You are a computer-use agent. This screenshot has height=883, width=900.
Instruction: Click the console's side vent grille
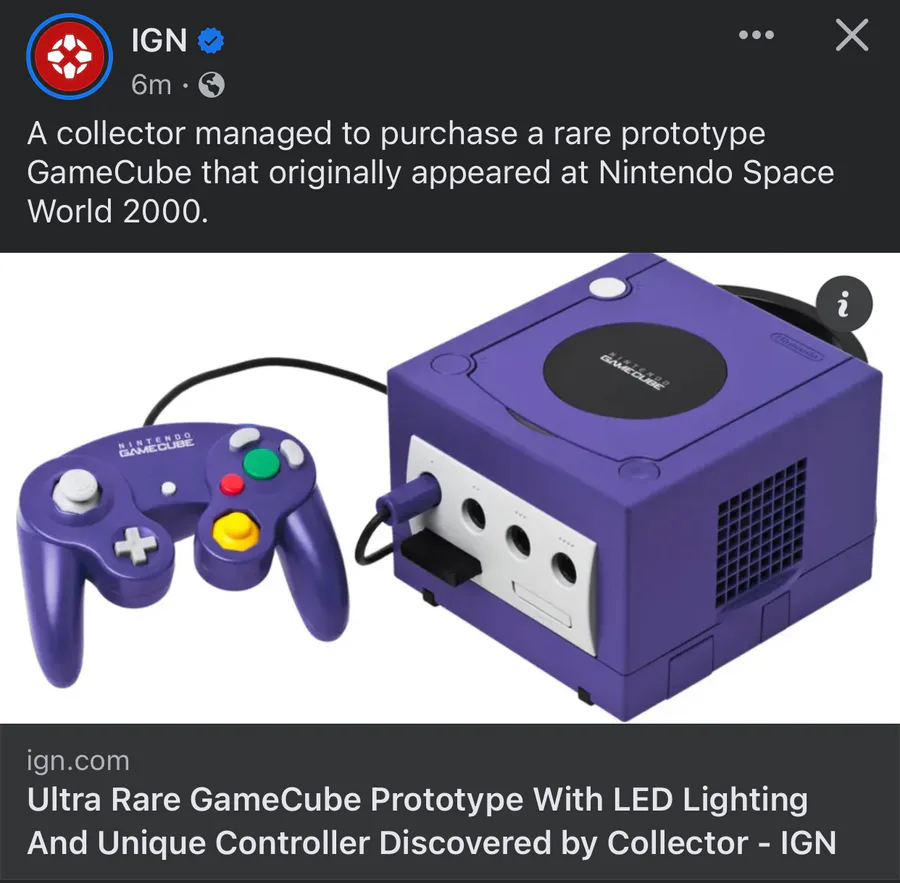[762, 532]
